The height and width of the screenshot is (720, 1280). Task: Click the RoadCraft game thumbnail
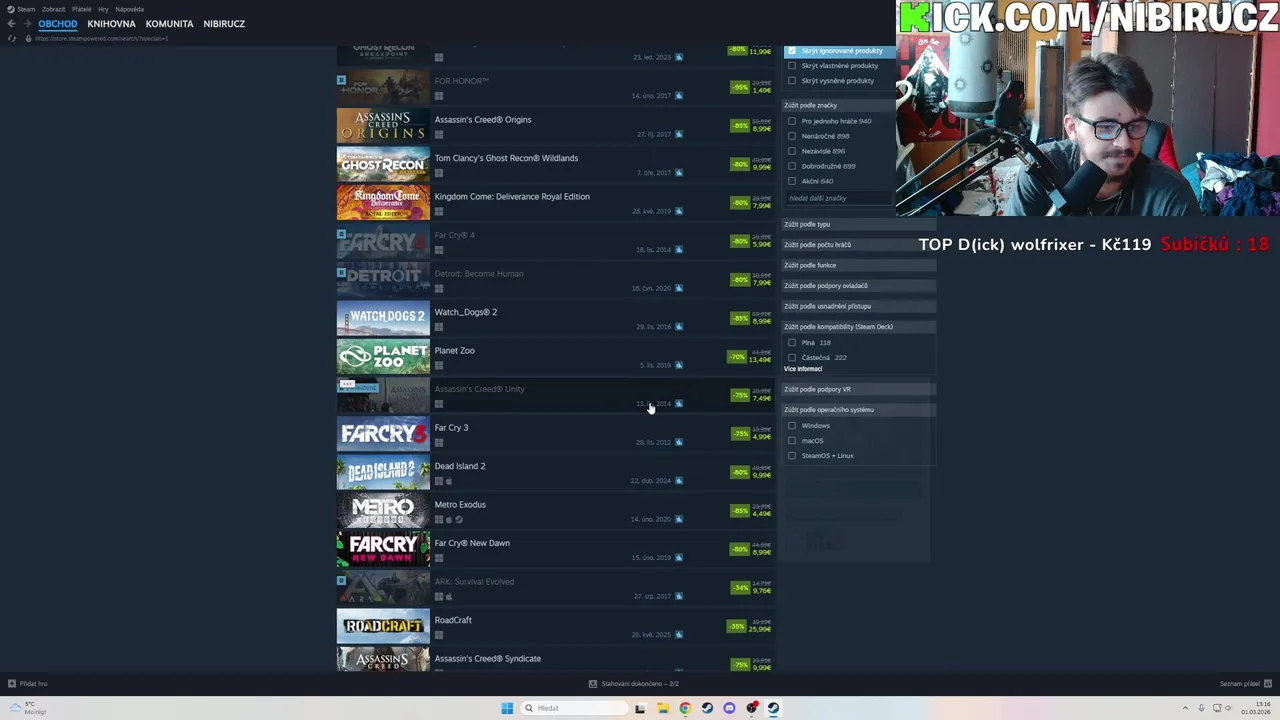[x=383, y=626]
